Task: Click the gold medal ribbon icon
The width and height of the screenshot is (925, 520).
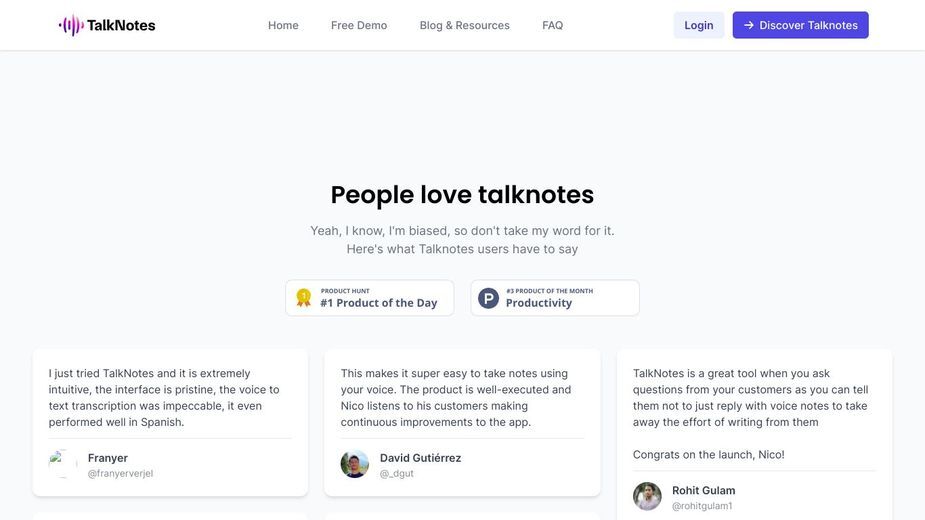Action: coord(304,297)
